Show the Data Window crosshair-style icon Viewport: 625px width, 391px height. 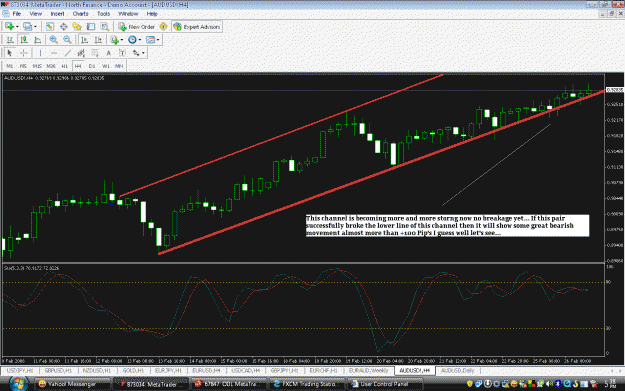coord(63,27)
